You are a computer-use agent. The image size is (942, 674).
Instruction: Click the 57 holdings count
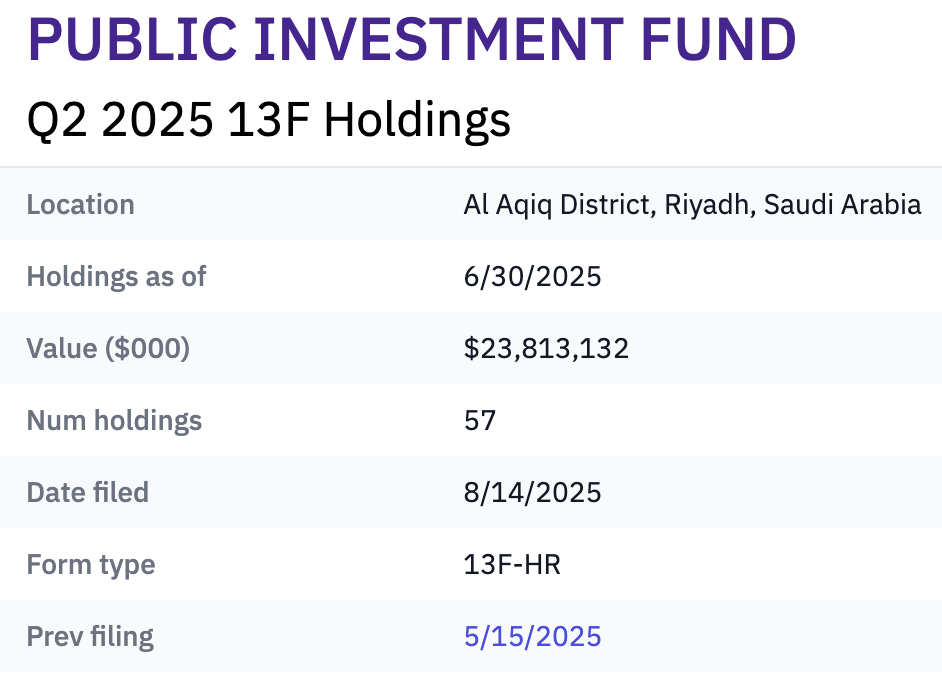[479, 420]
